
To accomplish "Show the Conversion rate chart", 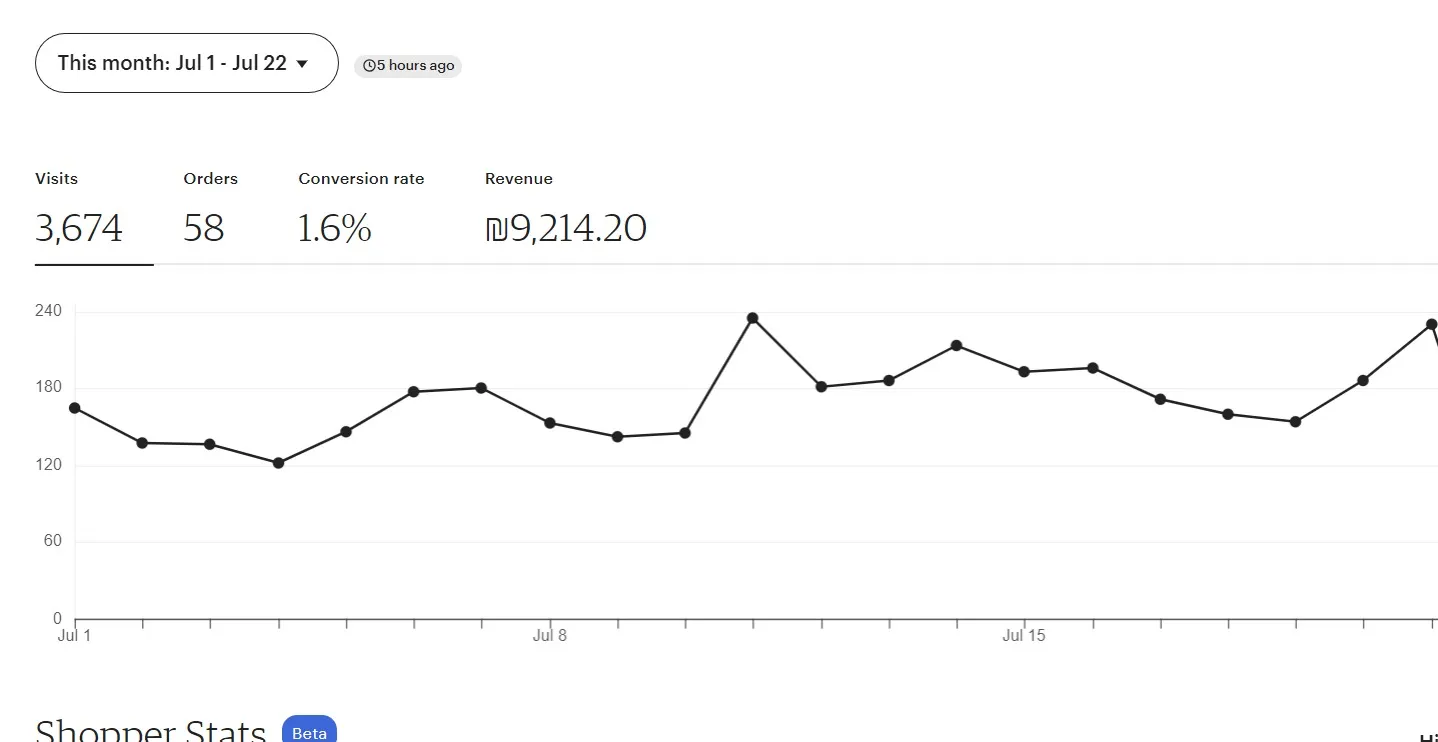I will pos(361,179).
